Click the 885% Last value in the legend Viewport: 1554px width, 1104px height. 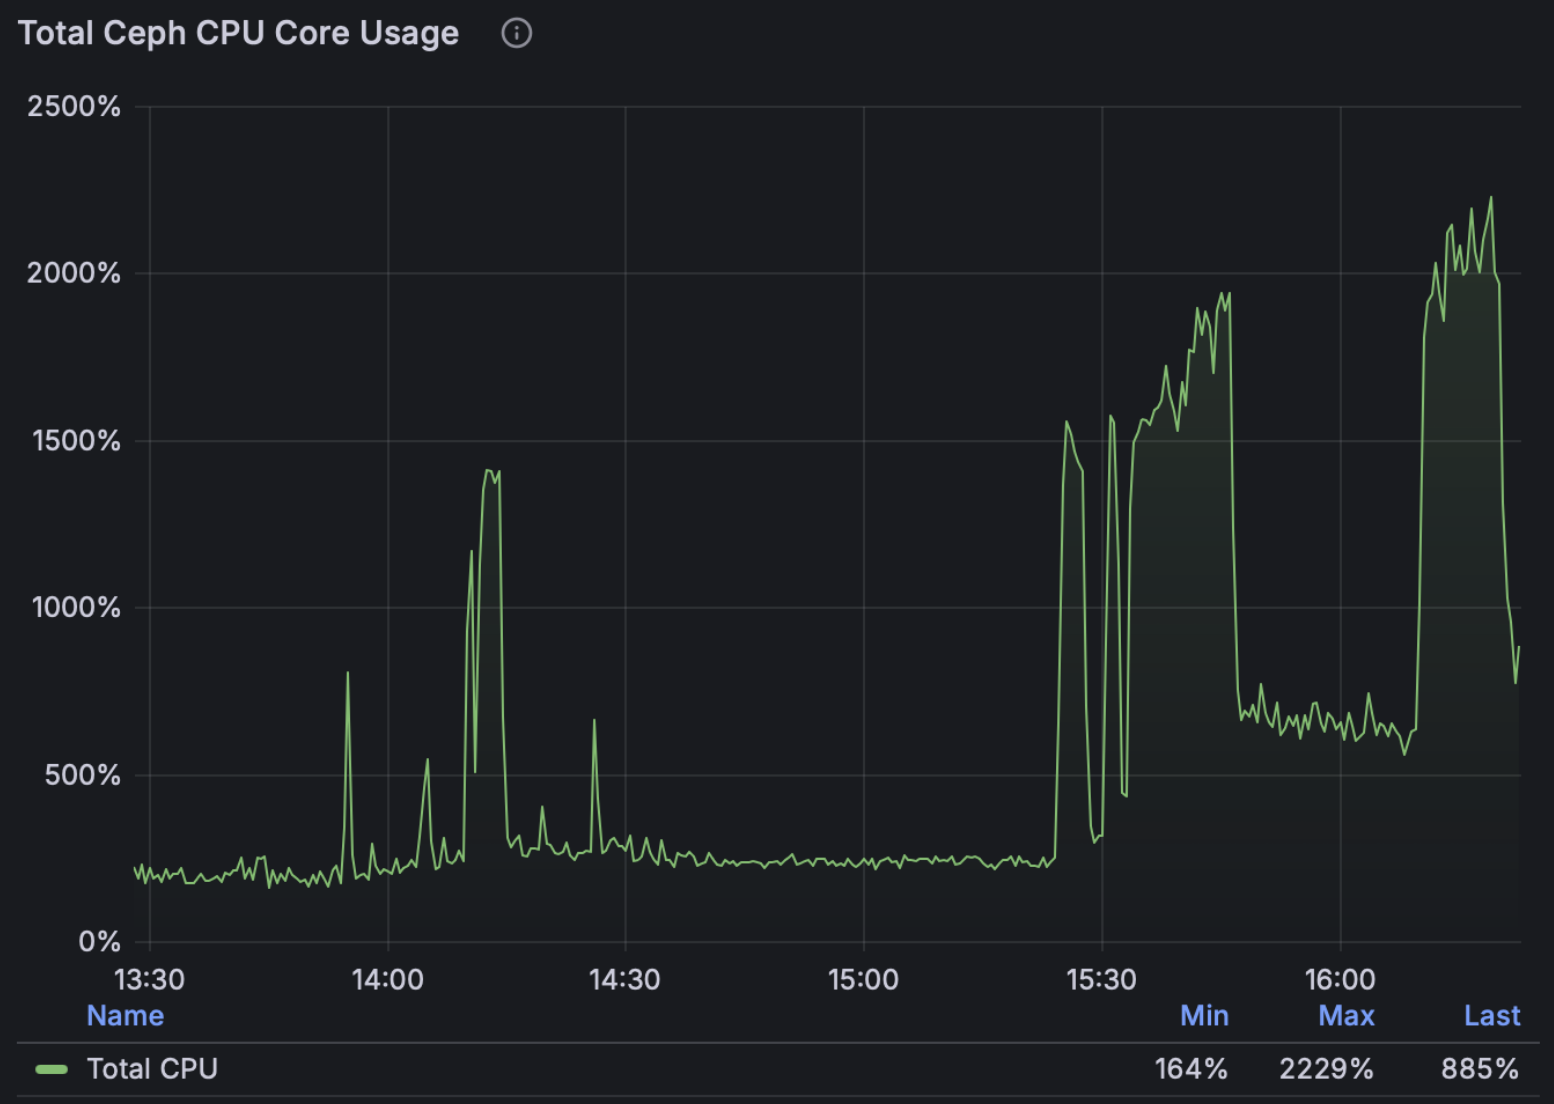click(1479, 1069)
